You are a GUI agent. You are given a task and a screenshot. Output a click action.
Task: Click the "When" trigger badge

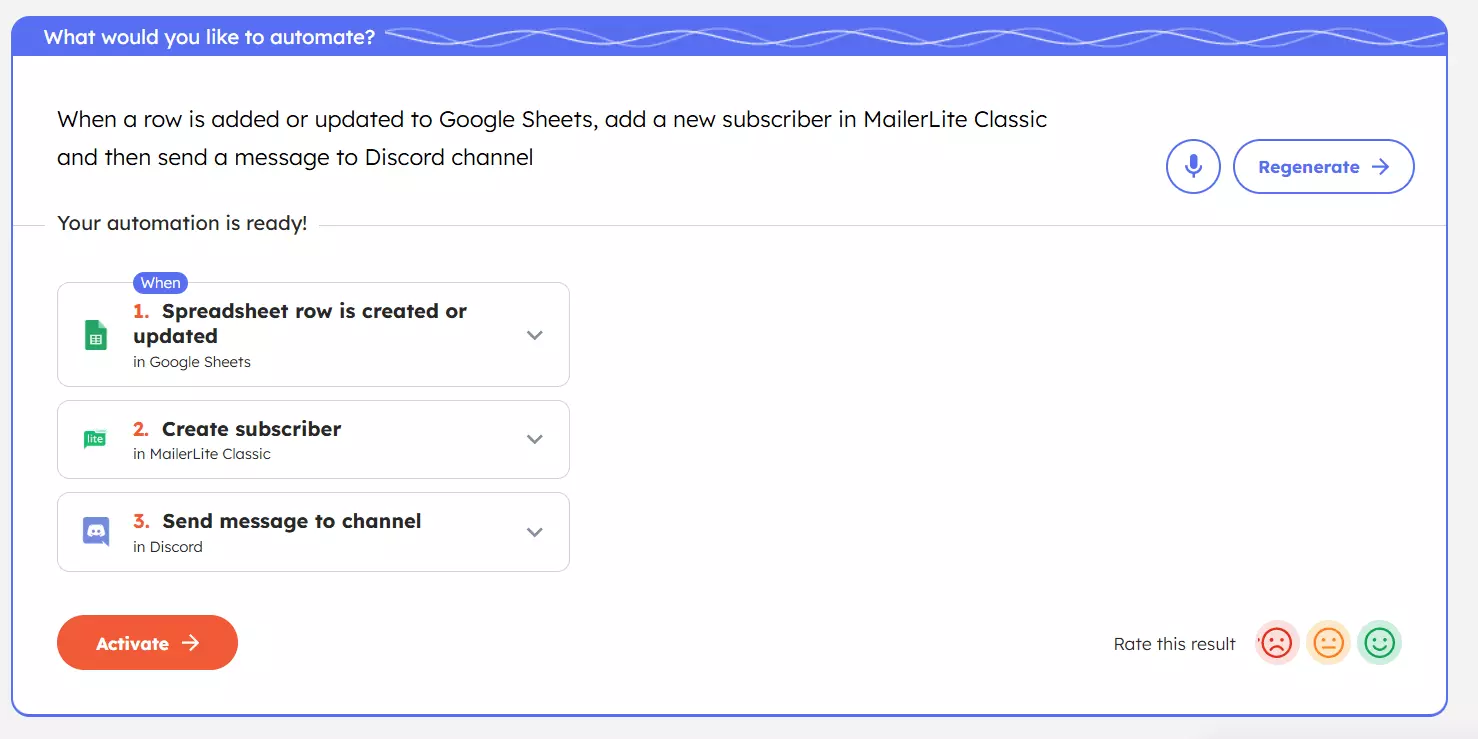tap(160, 283)
